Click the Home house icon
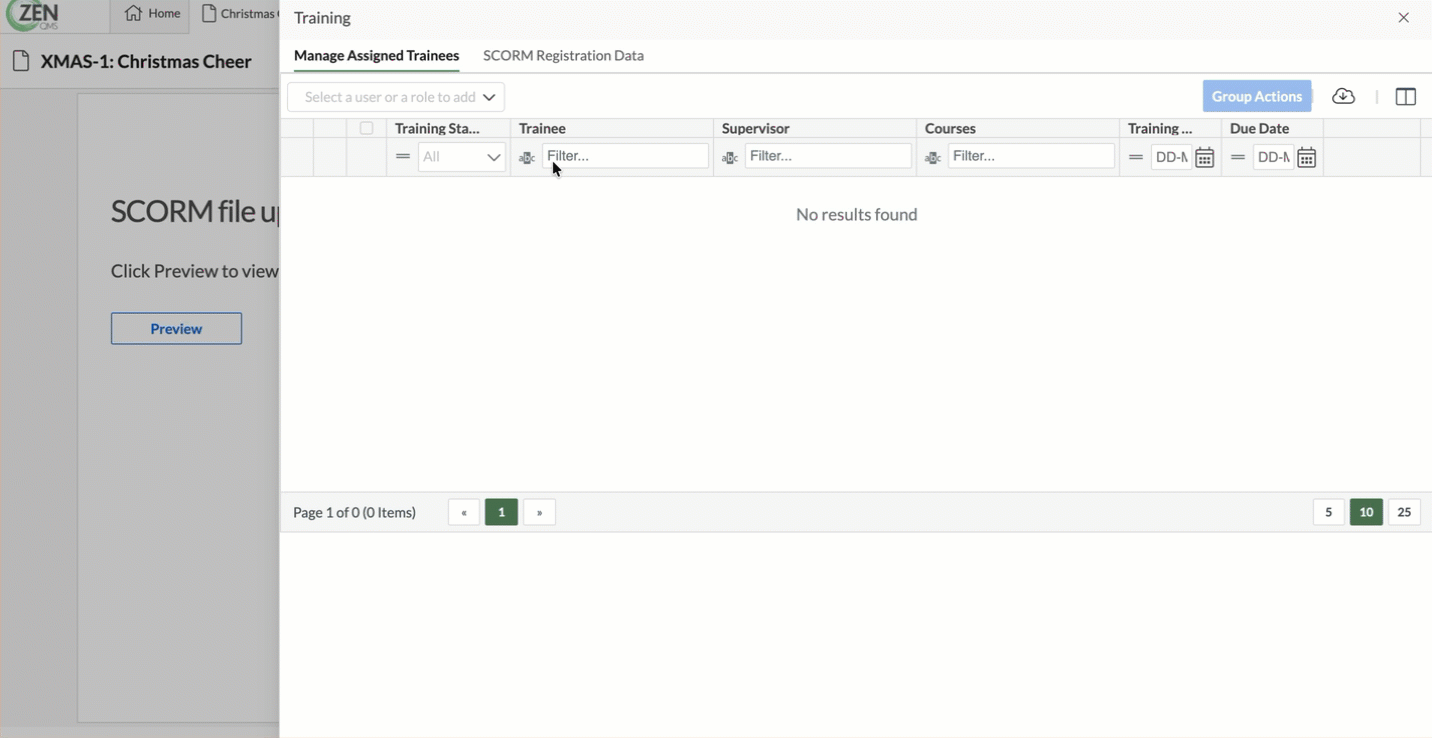 point(133,13)
